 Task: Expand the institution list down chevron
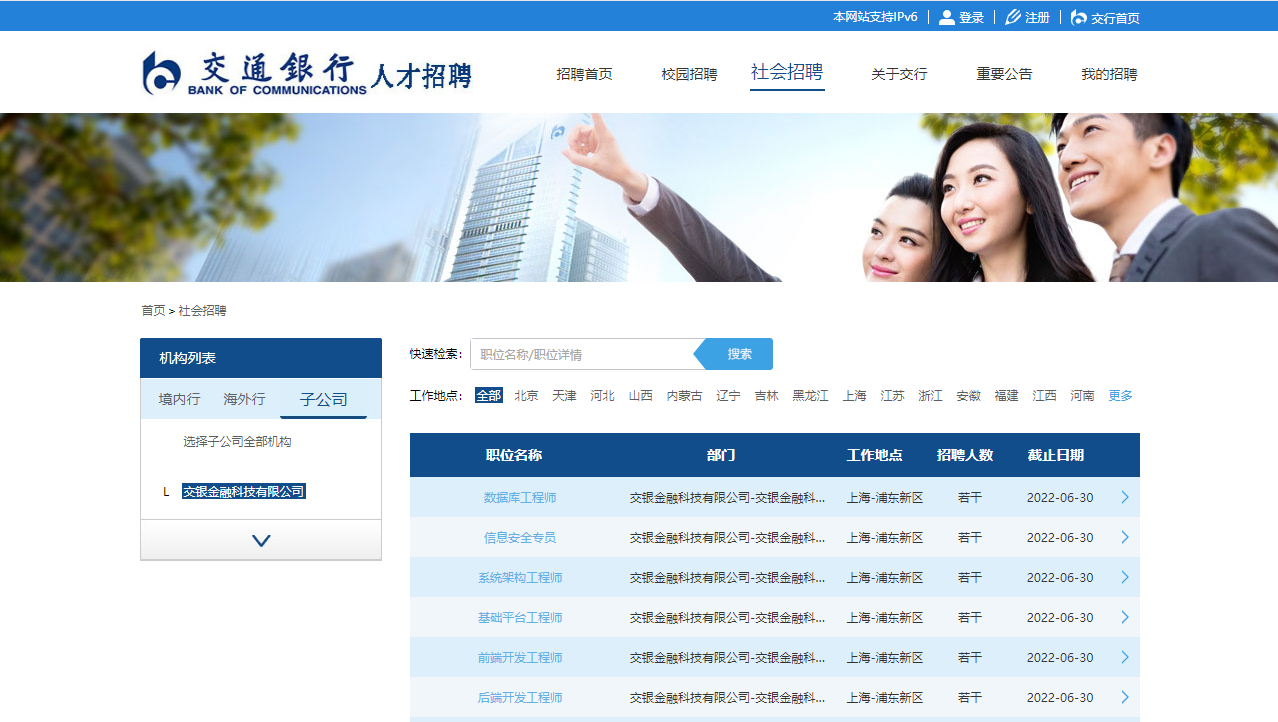(261, 540)
